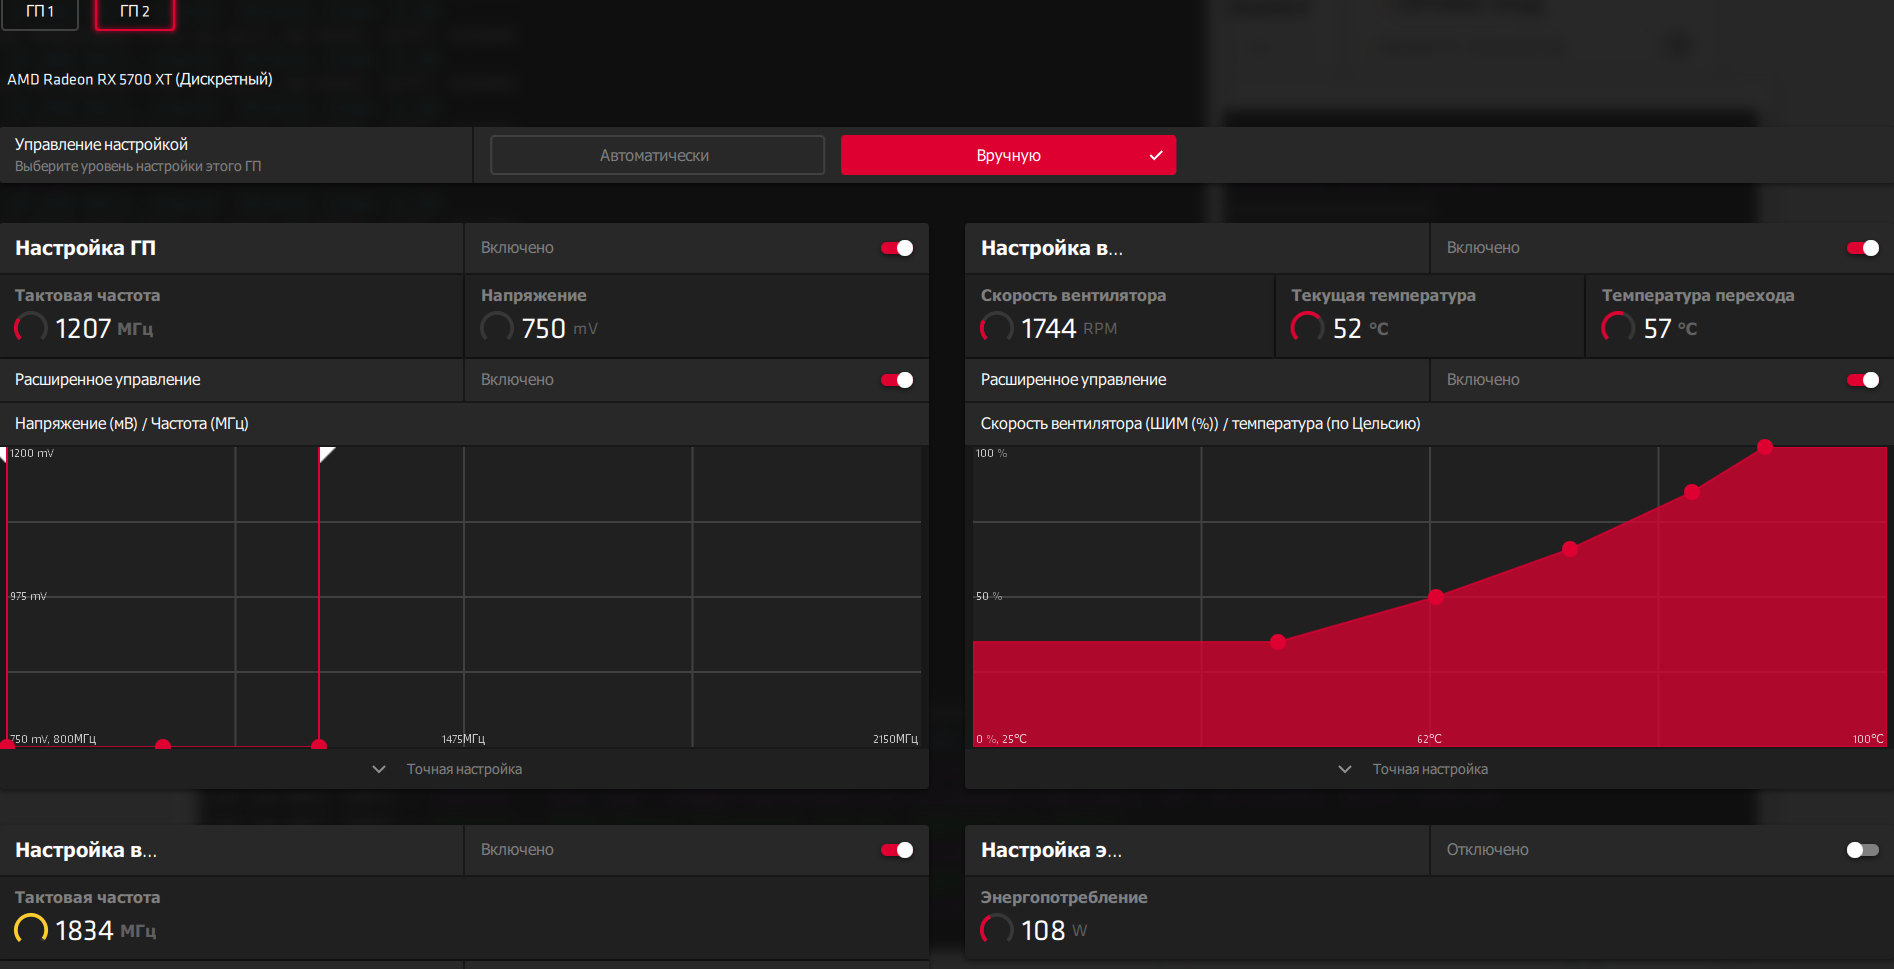Image resolution: width=1894 pixels, height=969 pixels.
Task: Expand Точная настройка under the voltage/frequency graph
Action: (x=448, y=769)
